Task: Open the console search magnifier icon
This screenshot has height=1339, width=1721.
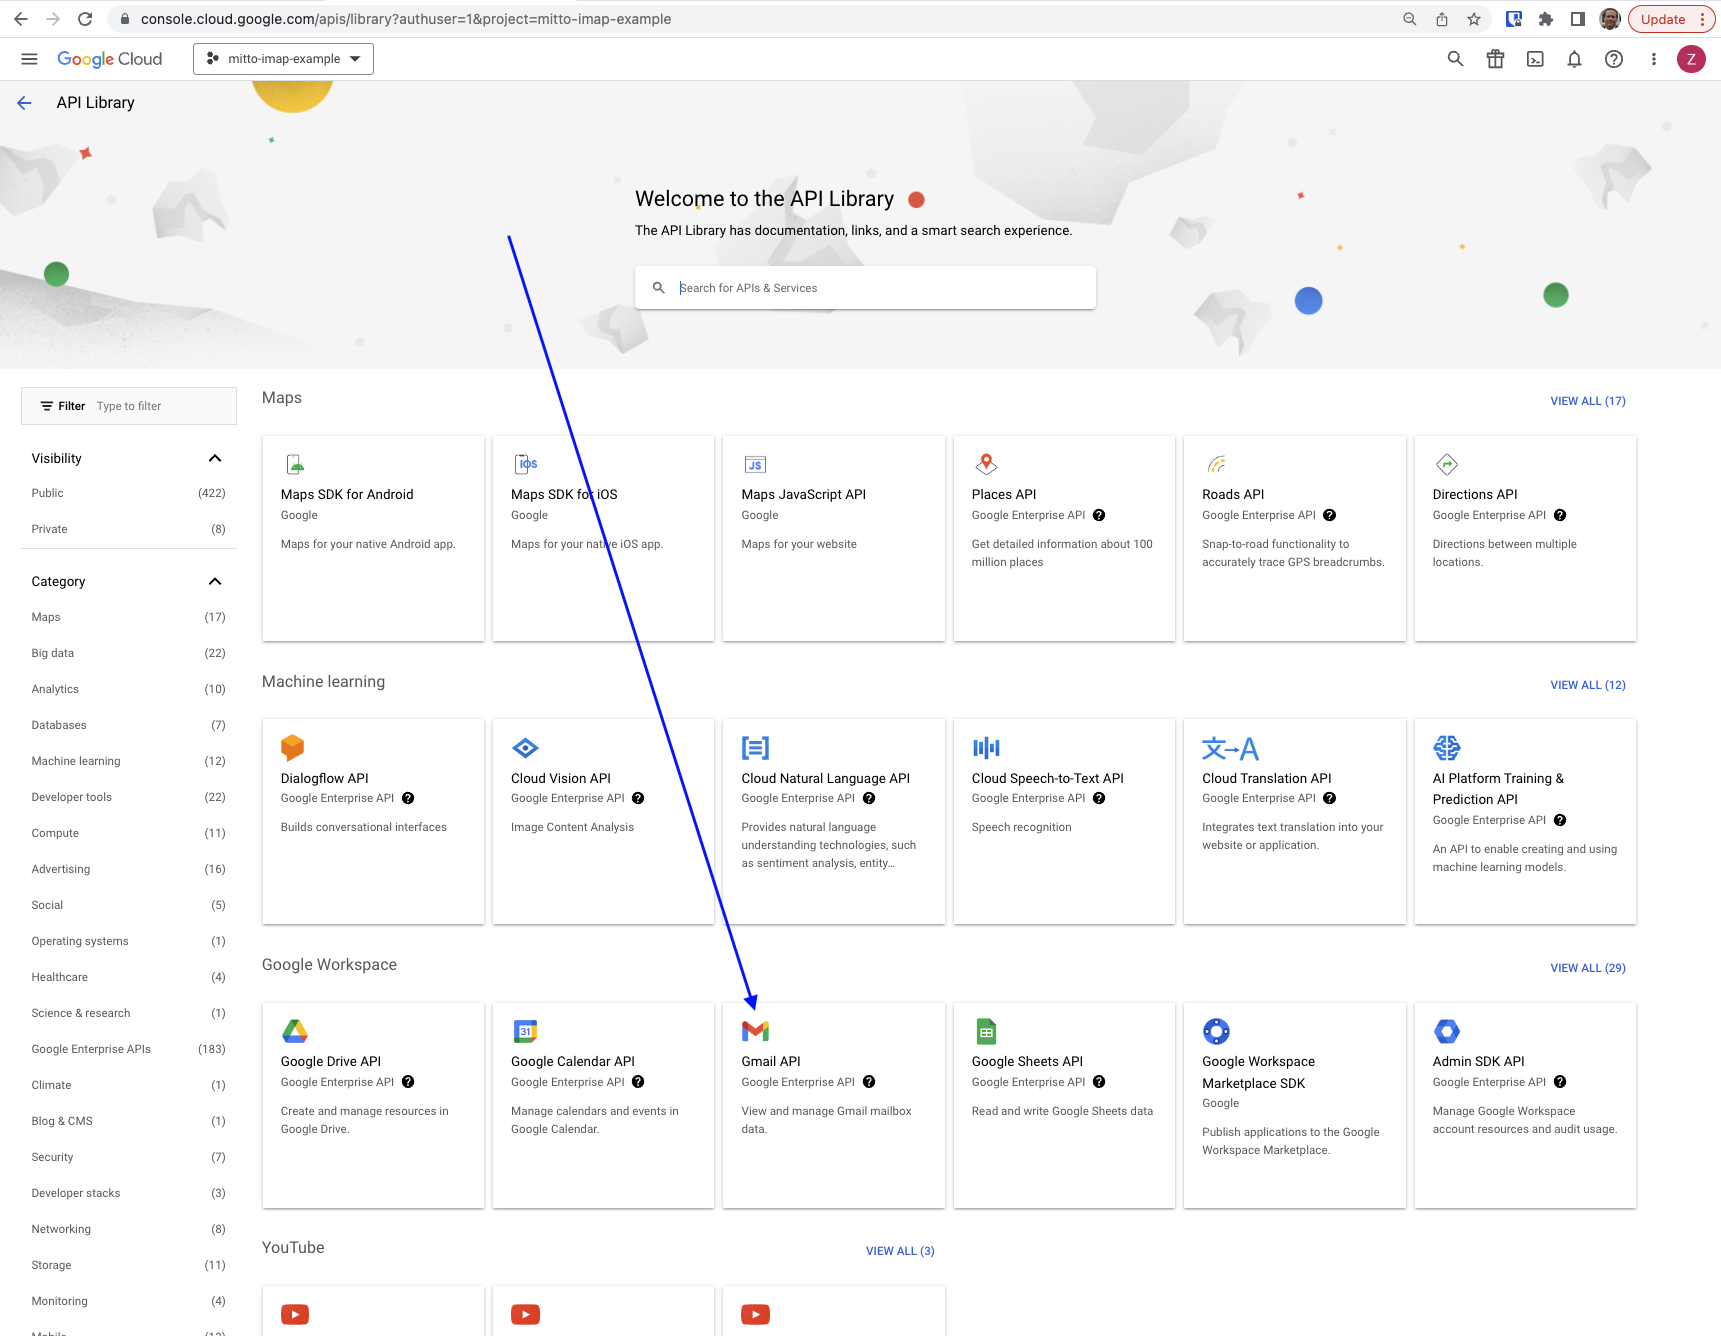Action: (1455, 59)
